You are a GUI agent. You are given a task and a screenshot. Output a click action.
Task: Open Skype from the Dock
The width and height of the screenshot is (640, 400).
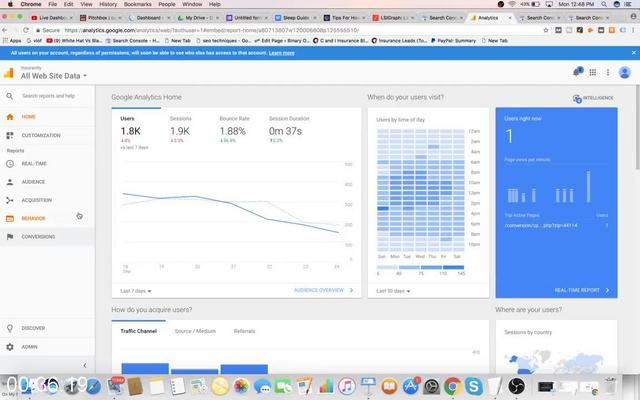click(x=474, y=386)
